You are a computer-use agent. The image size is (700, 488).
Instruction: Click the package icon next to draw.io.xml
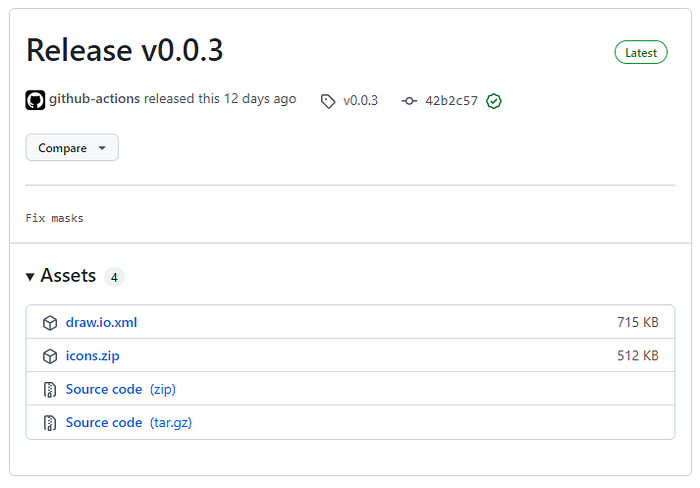(x=50, y=323)
